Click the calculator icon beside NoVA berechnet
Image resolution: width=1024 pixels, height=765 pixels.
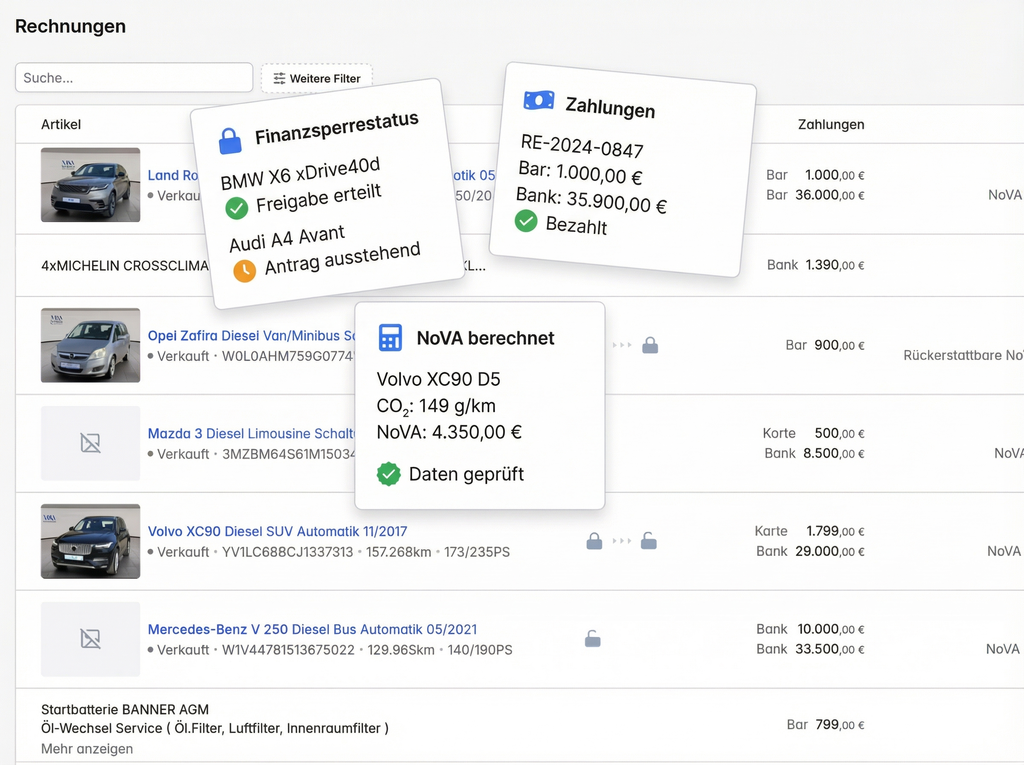click(x=390, y=338)
